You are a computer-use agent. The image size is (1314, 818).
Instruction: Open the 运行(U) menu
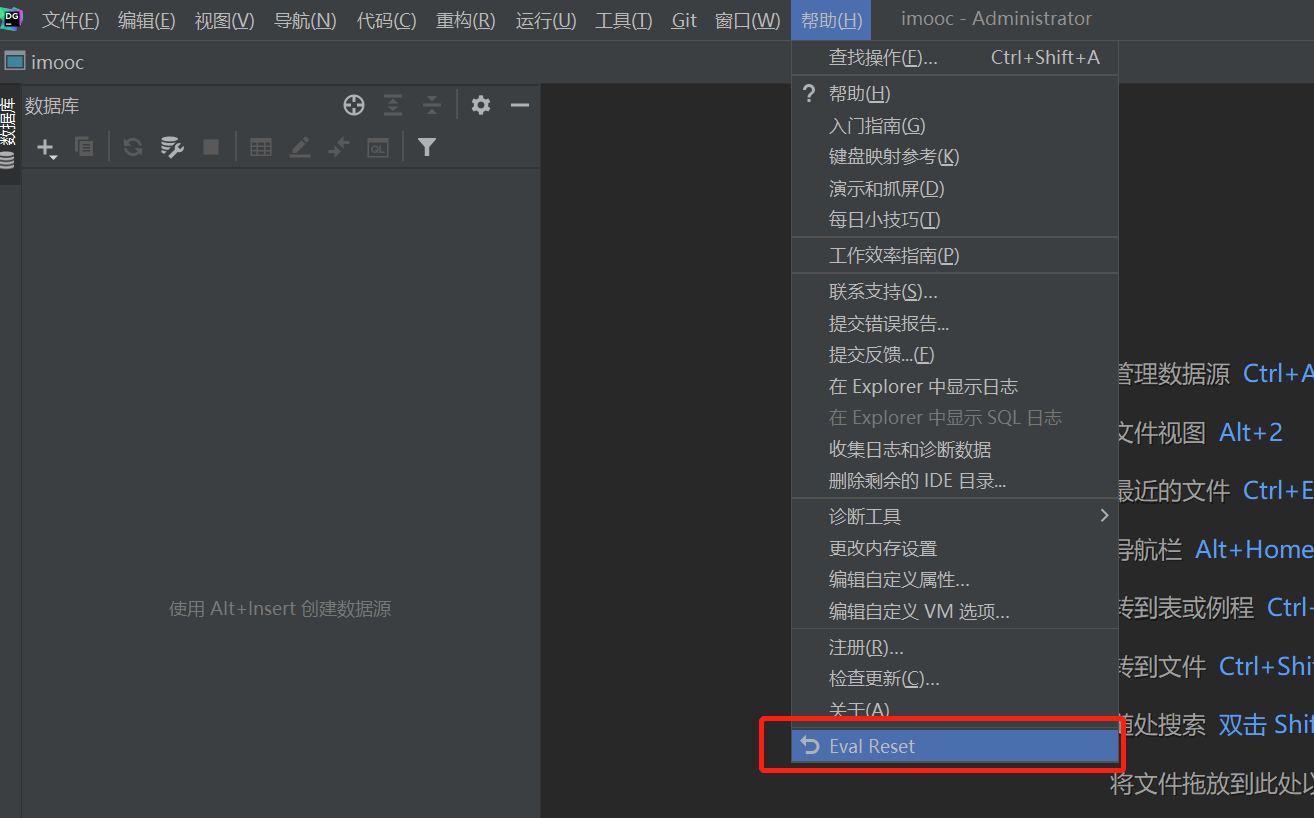(545, 20)
